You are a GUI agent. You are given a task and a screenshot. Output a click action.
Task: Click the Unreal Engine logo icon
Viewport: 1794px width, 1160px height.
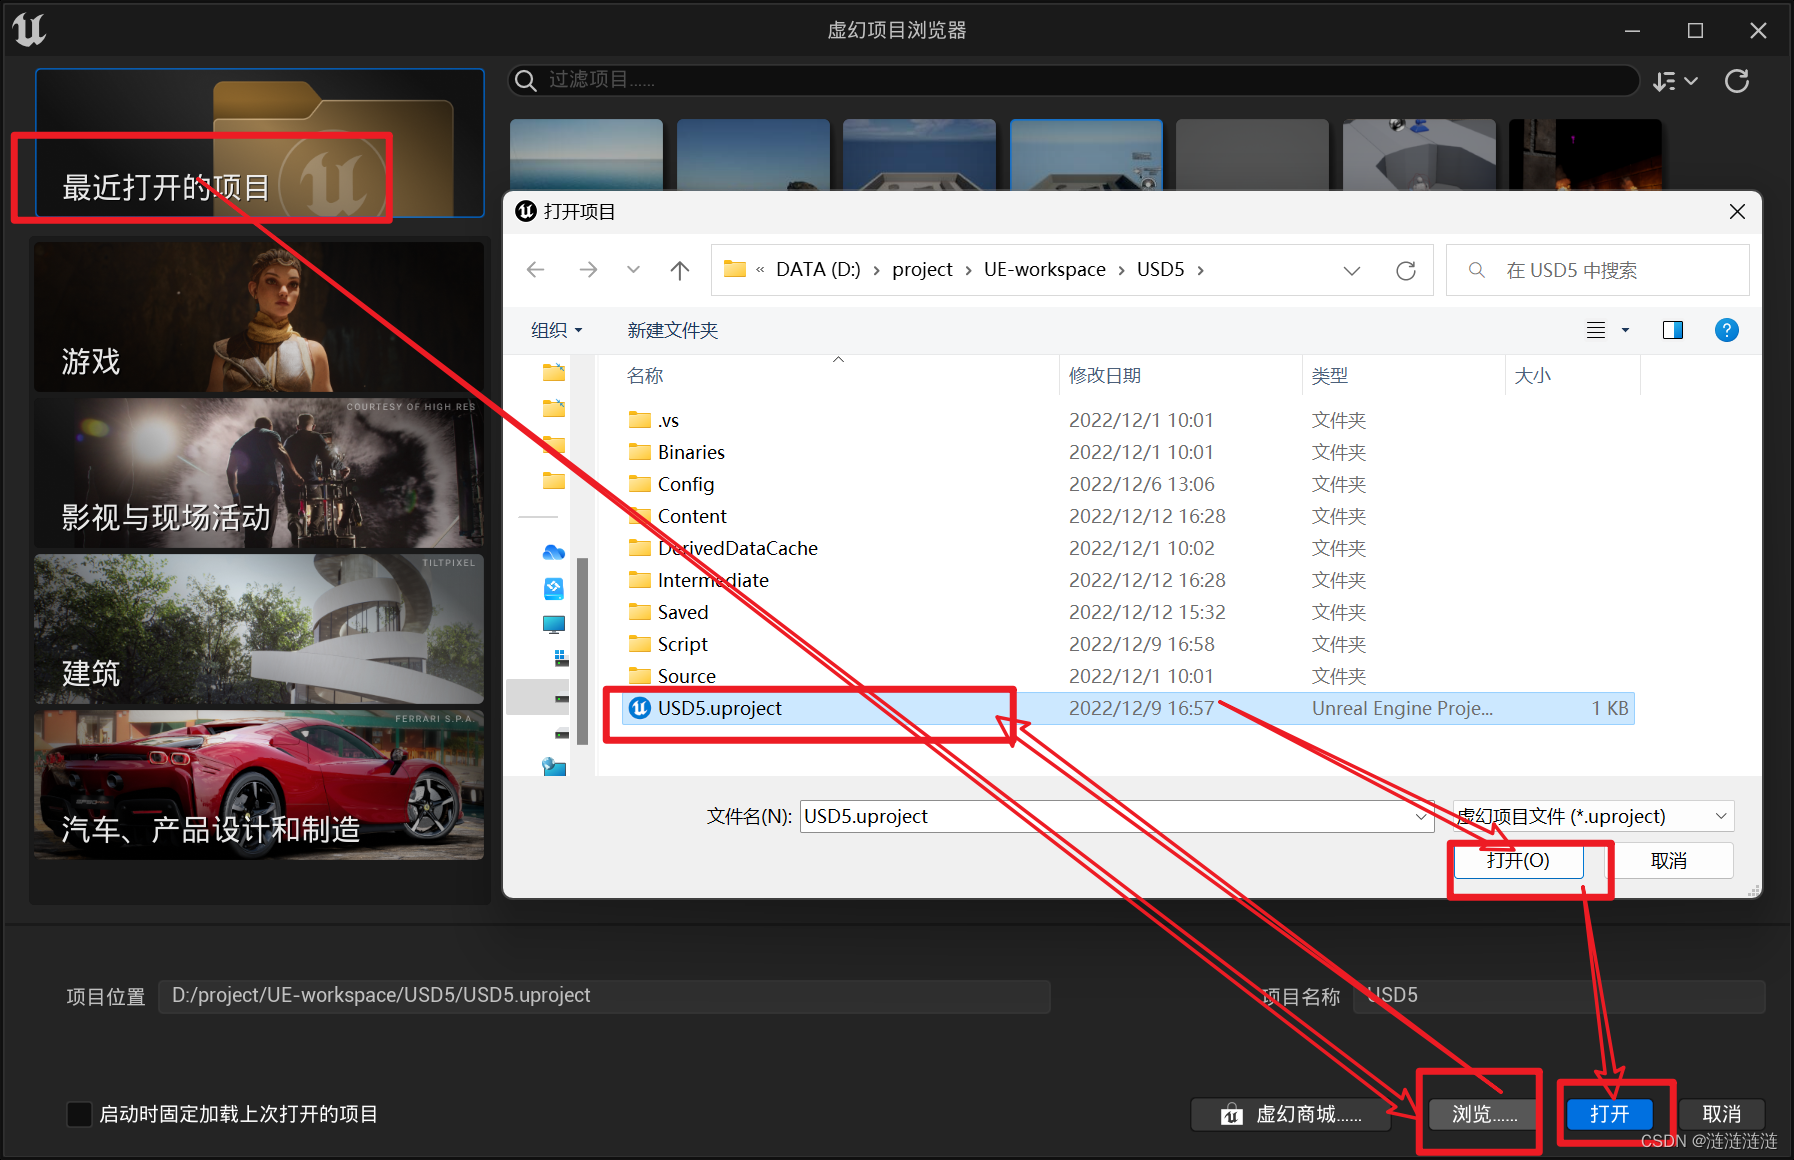pyautogui.click(x=29, y=30)
